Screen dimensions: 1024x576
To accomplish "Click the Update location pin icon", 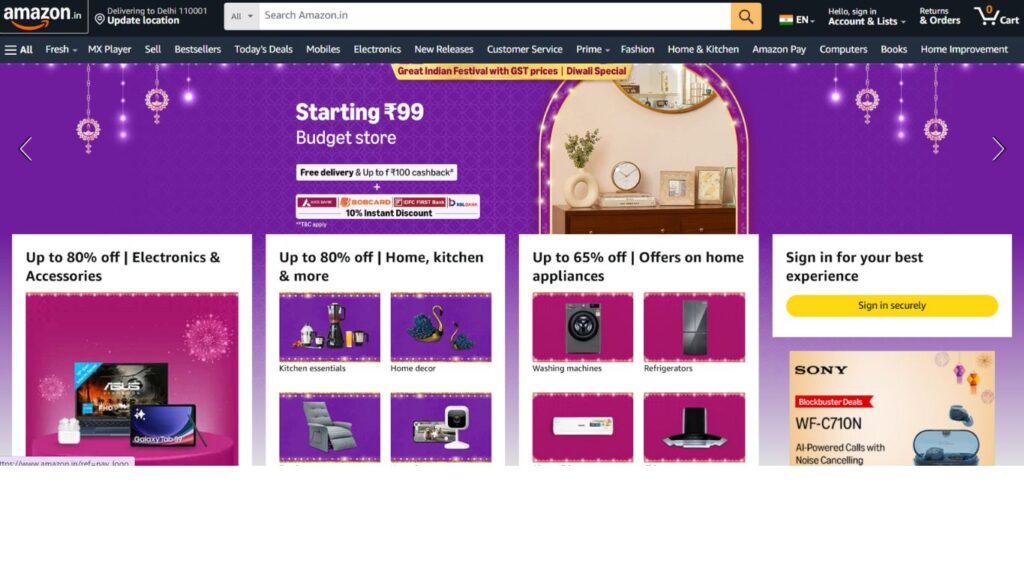I will tap(99, 20).
